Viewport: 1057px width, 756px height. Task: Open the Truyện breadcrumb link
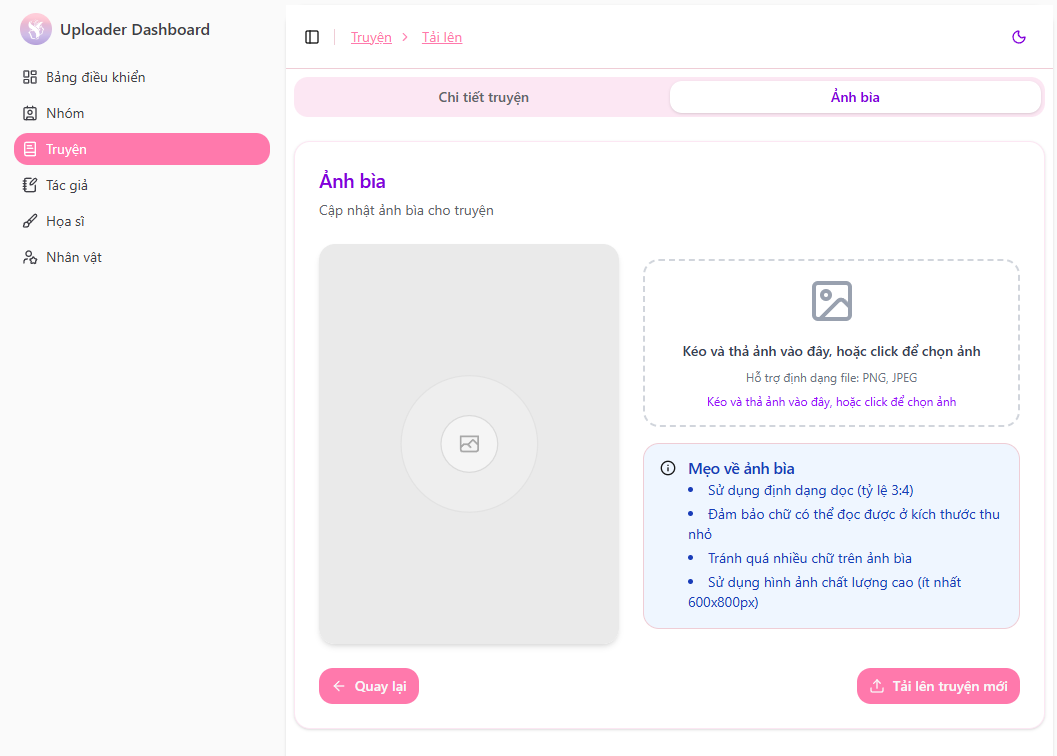click(x=371, y=37)
